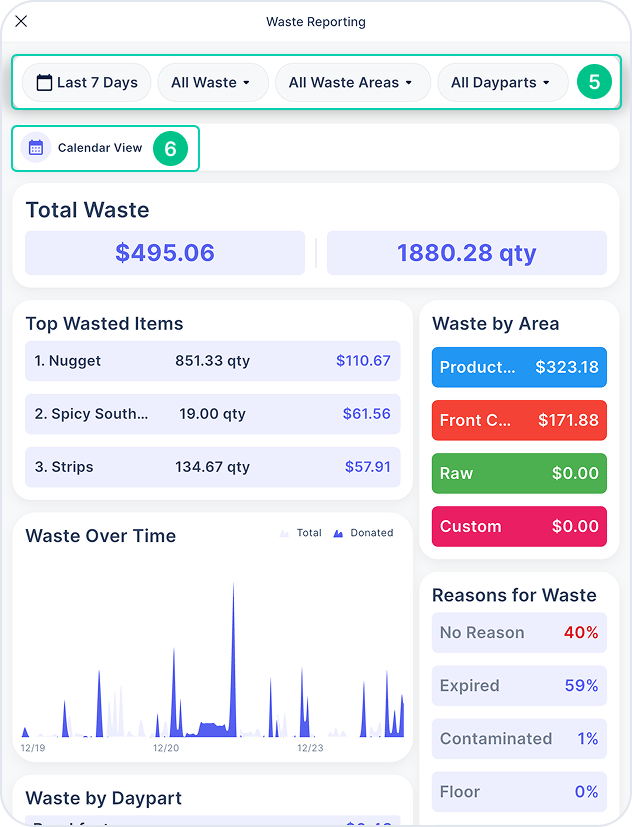Click the Expired 59% reason row
This screenshot has height=827, width=632.
tap(519, 686)
